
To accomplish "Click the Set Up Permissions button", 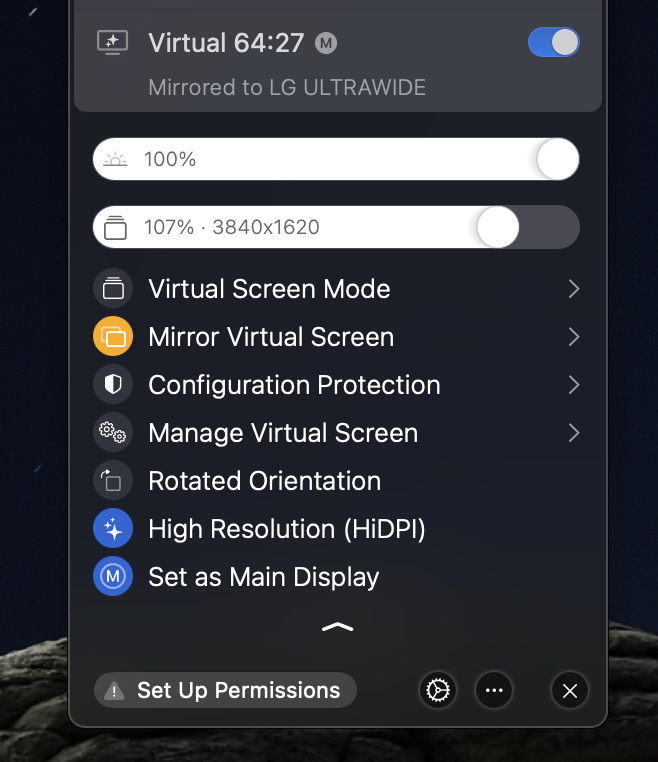I will pyautogui.click(x=238, y=691).
